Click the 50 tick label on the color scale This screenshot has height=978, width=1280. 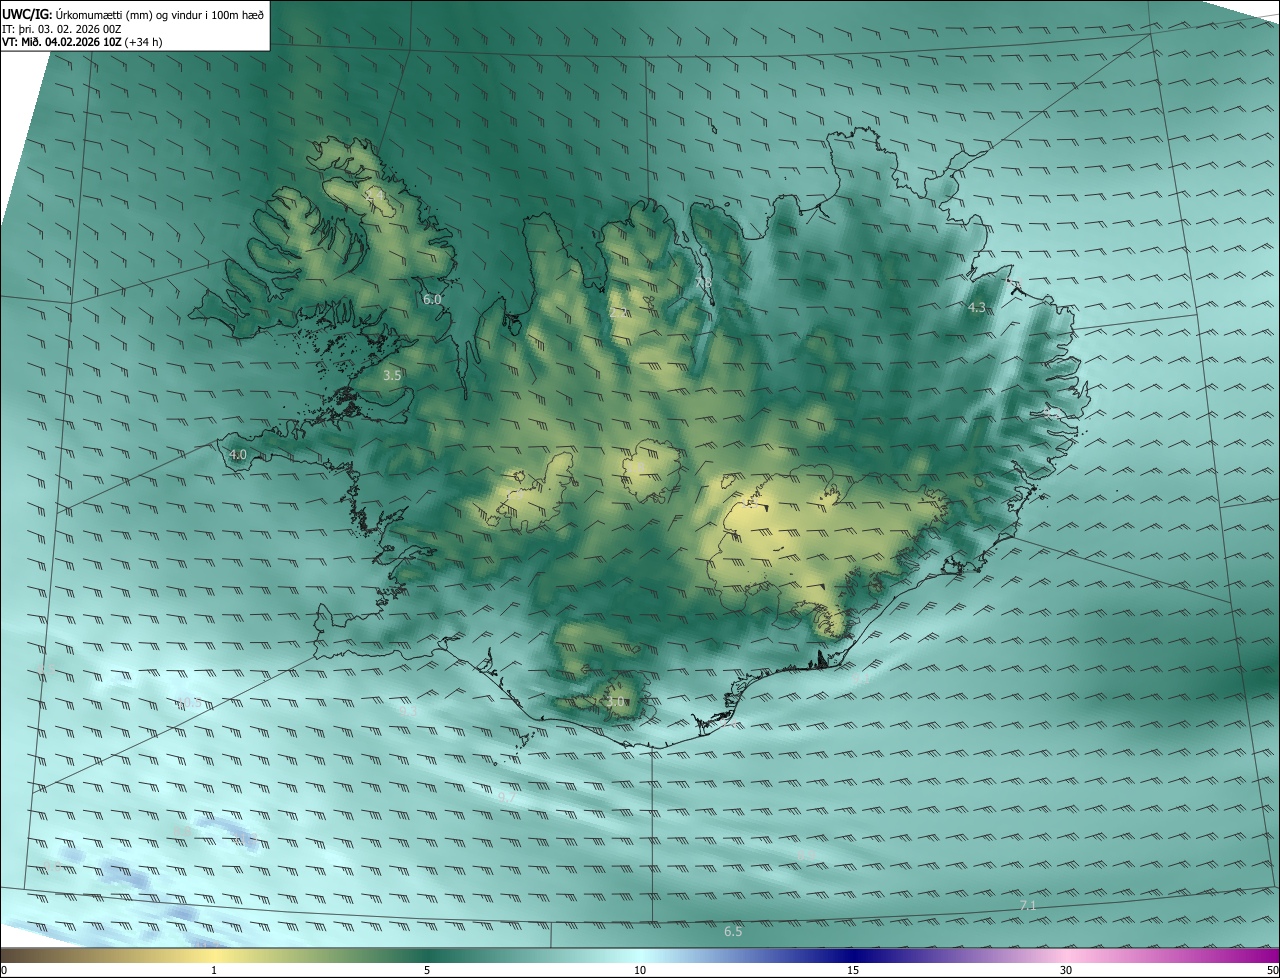(x=1272, y=971)
